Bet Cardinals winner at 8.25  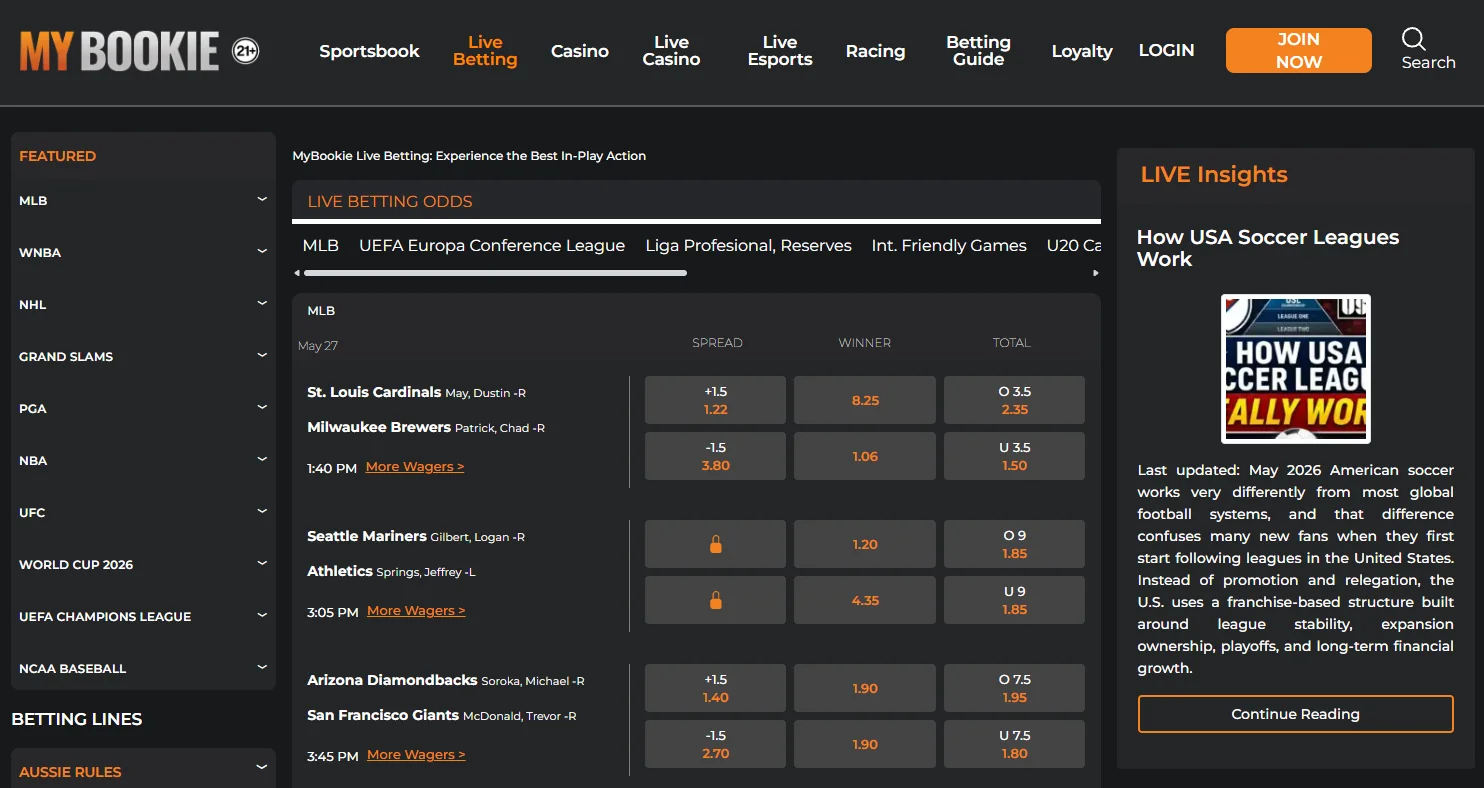(865, 400)
